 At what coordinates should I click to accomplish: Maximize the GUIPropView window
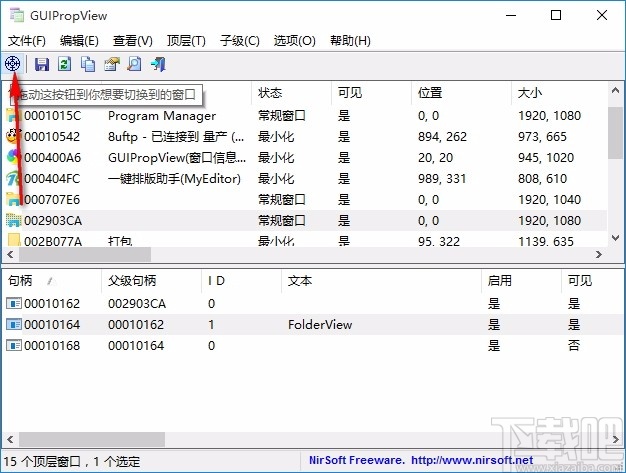556,15
